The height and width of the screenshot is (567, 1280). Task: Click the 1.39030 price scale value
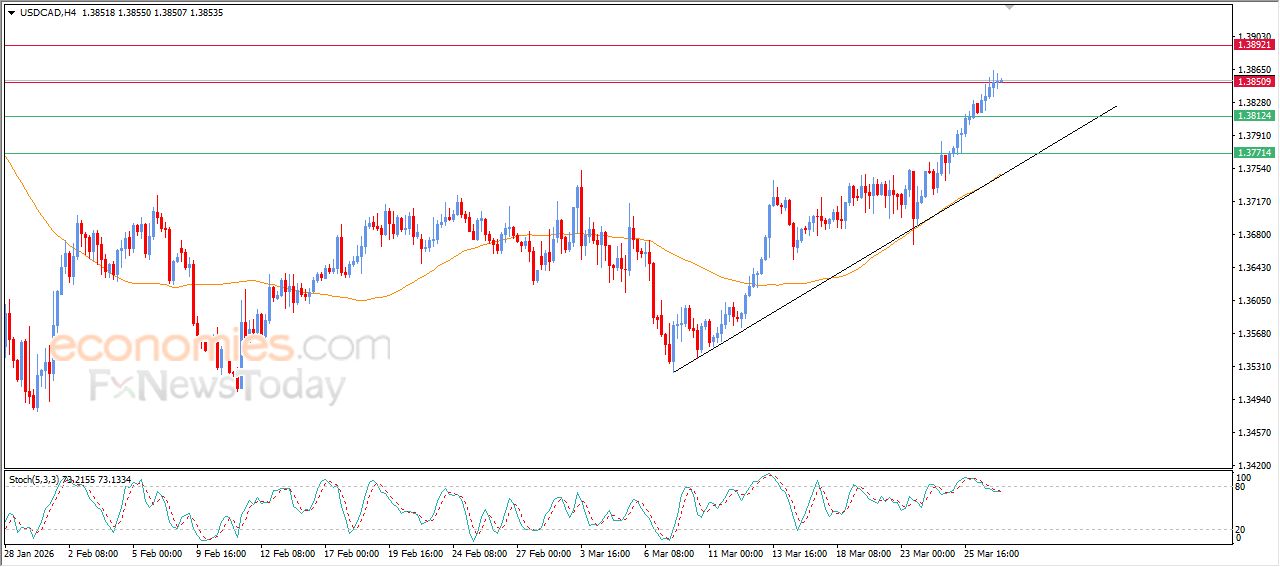pos(1252,36)
